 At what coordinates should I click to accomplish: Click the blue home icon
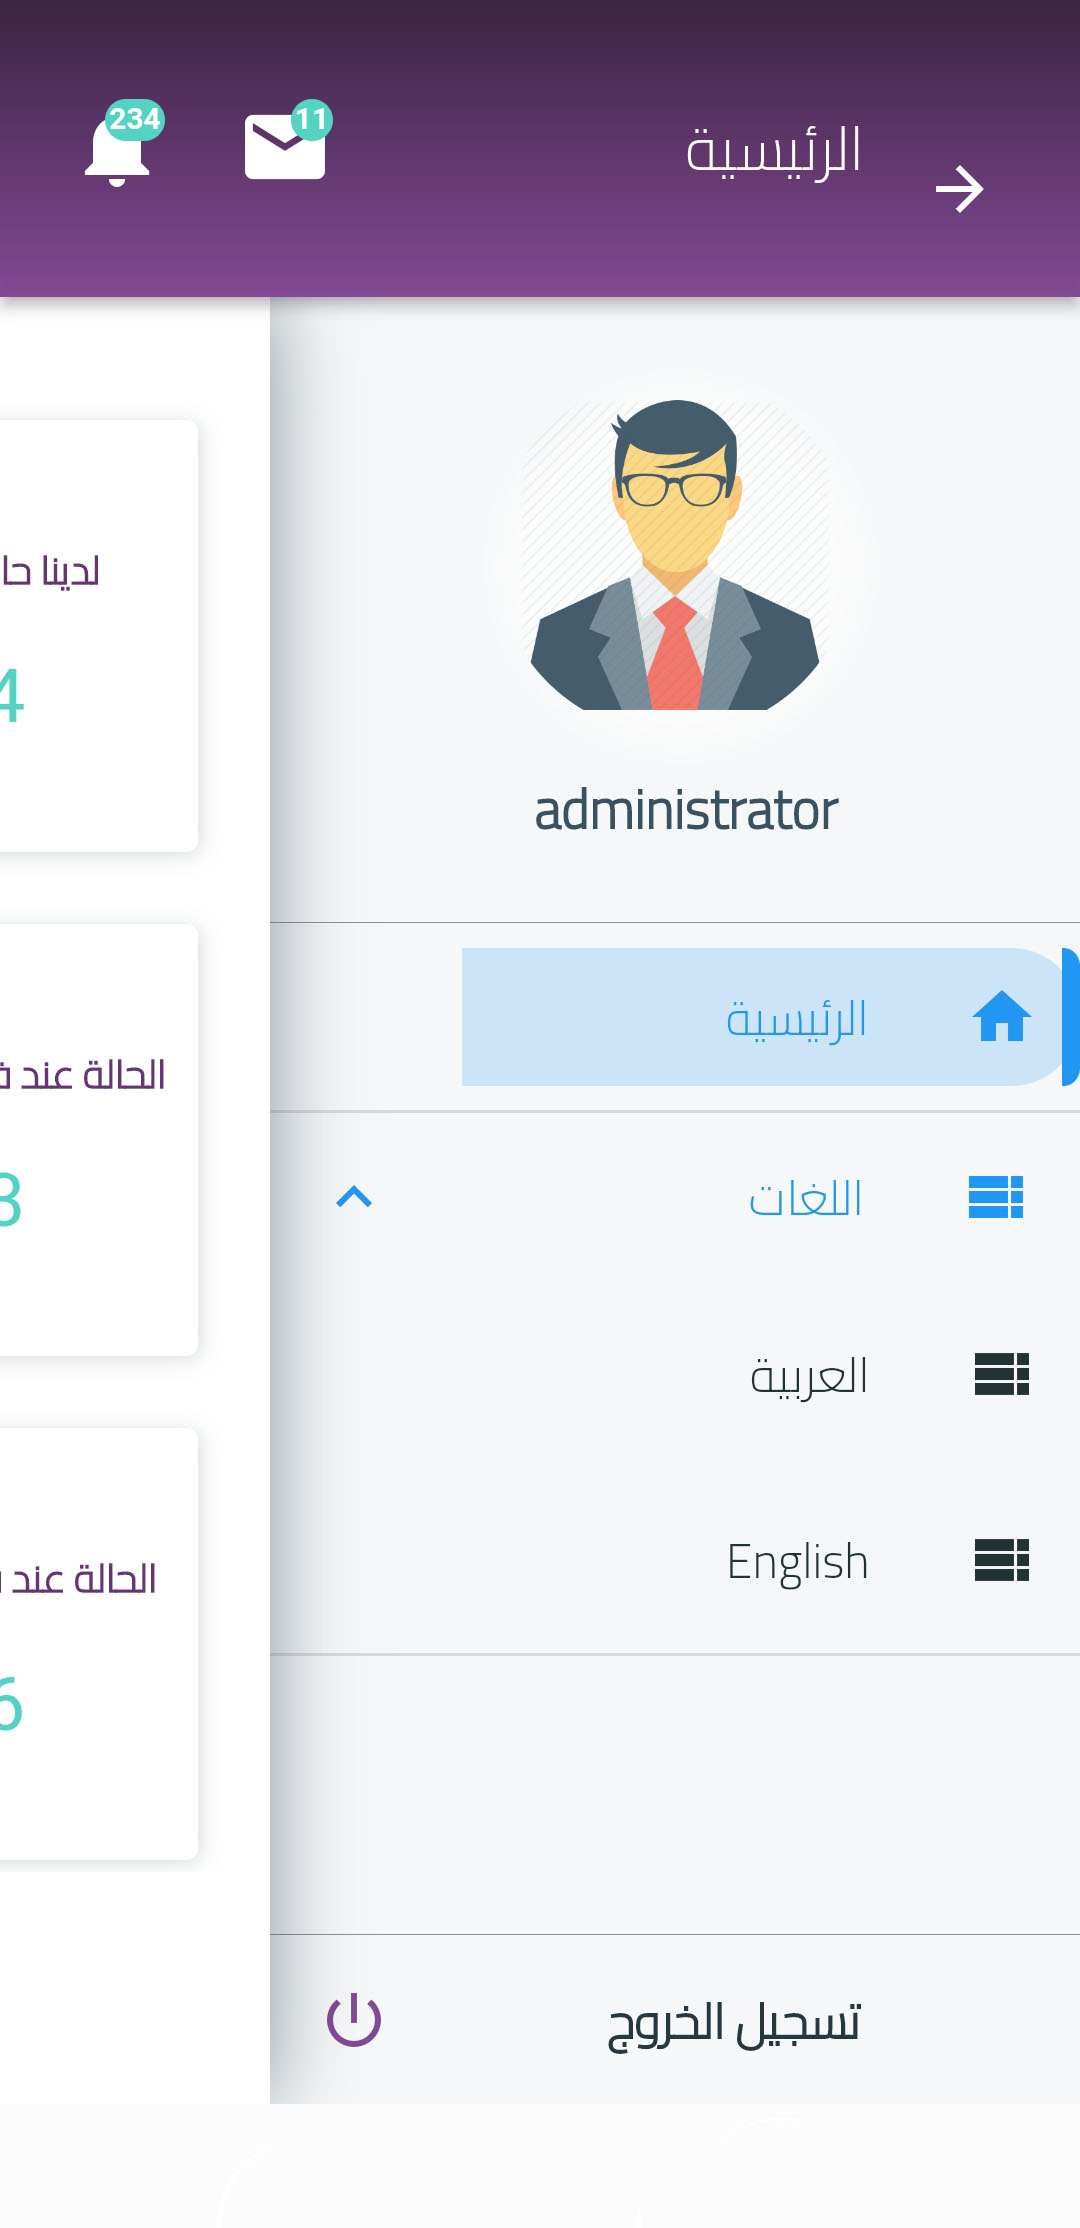(1001, 1017)
